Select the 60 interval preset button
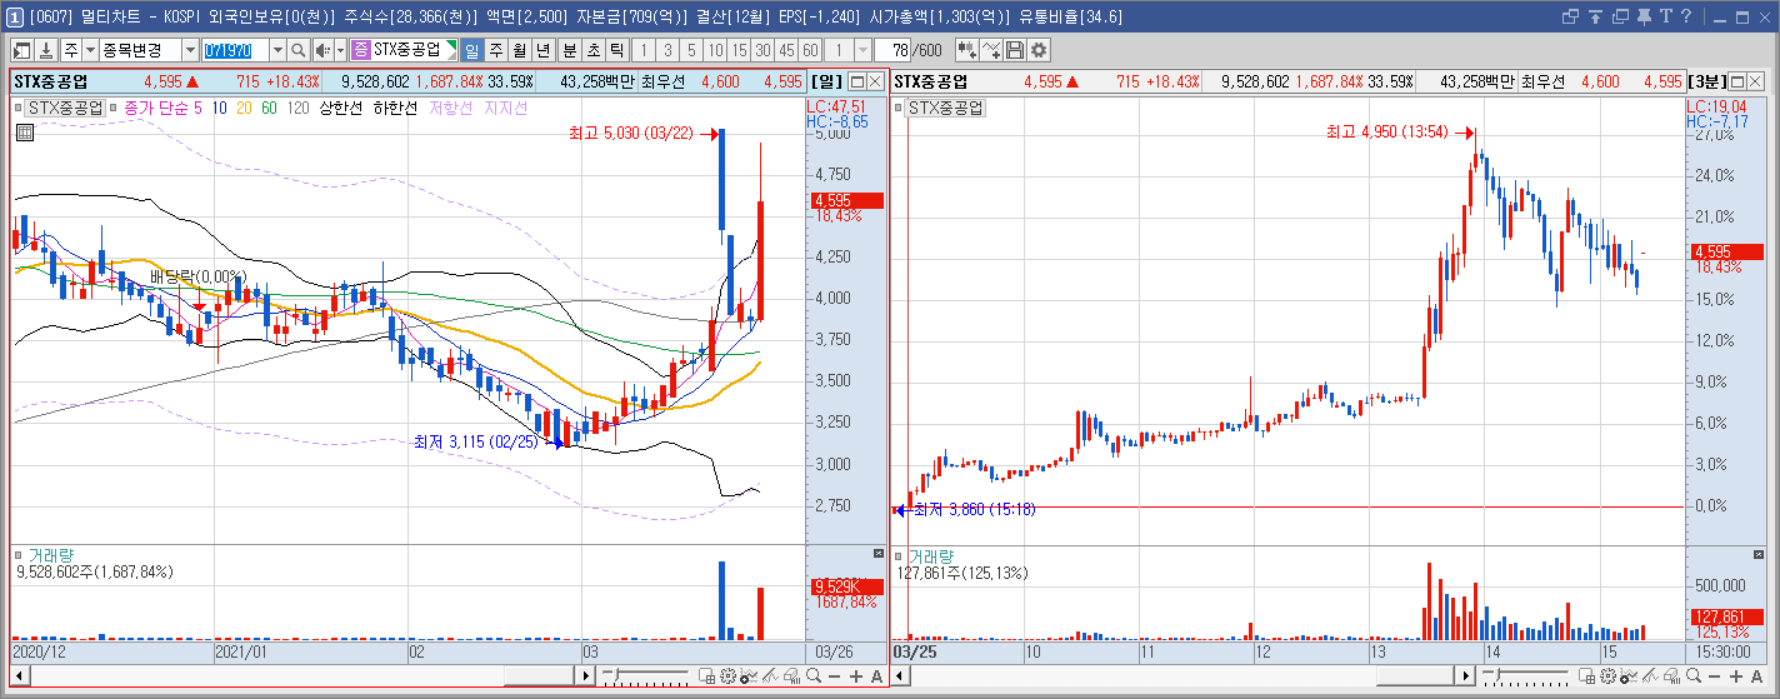Image resolution: width=1780 pixels, height=699 pixels. point(810,50)
